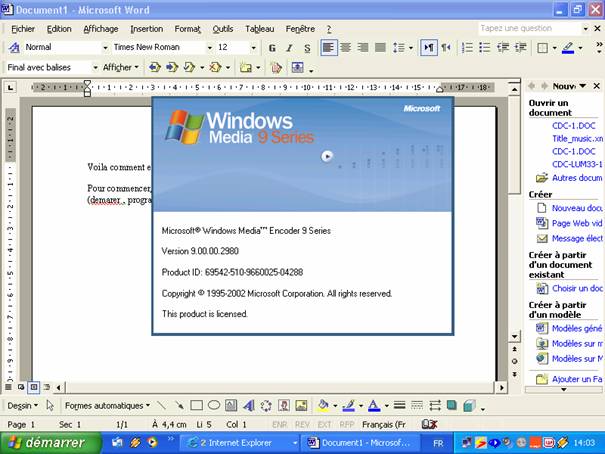Open the Affichage menu
This screenshot has height=454, width=605.
(101, 29)
